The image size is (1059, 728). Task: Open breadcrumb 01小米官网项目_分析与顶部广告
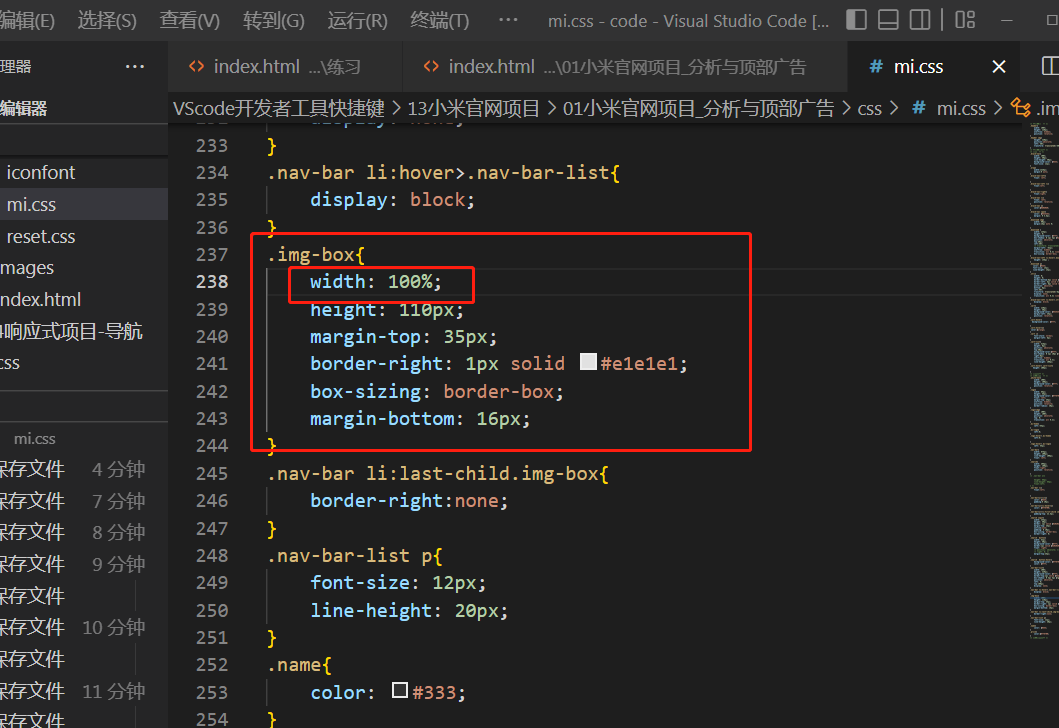(x=698, y=108)
